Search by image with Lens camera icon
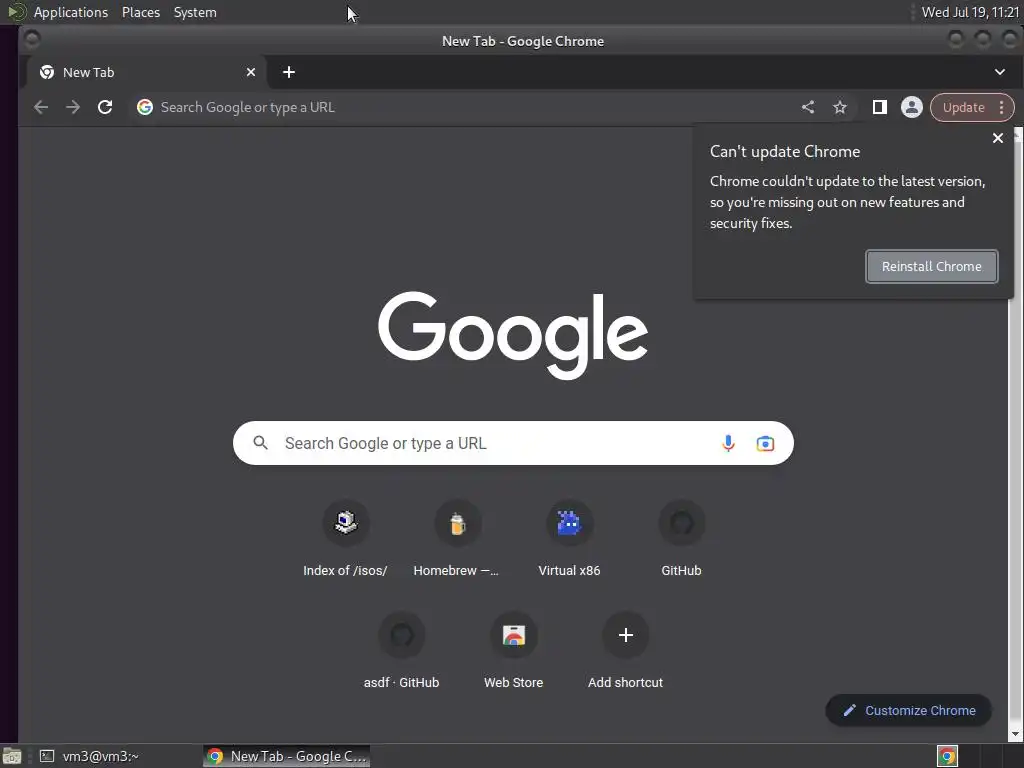The image size is (1024, 768). point(765,443)
